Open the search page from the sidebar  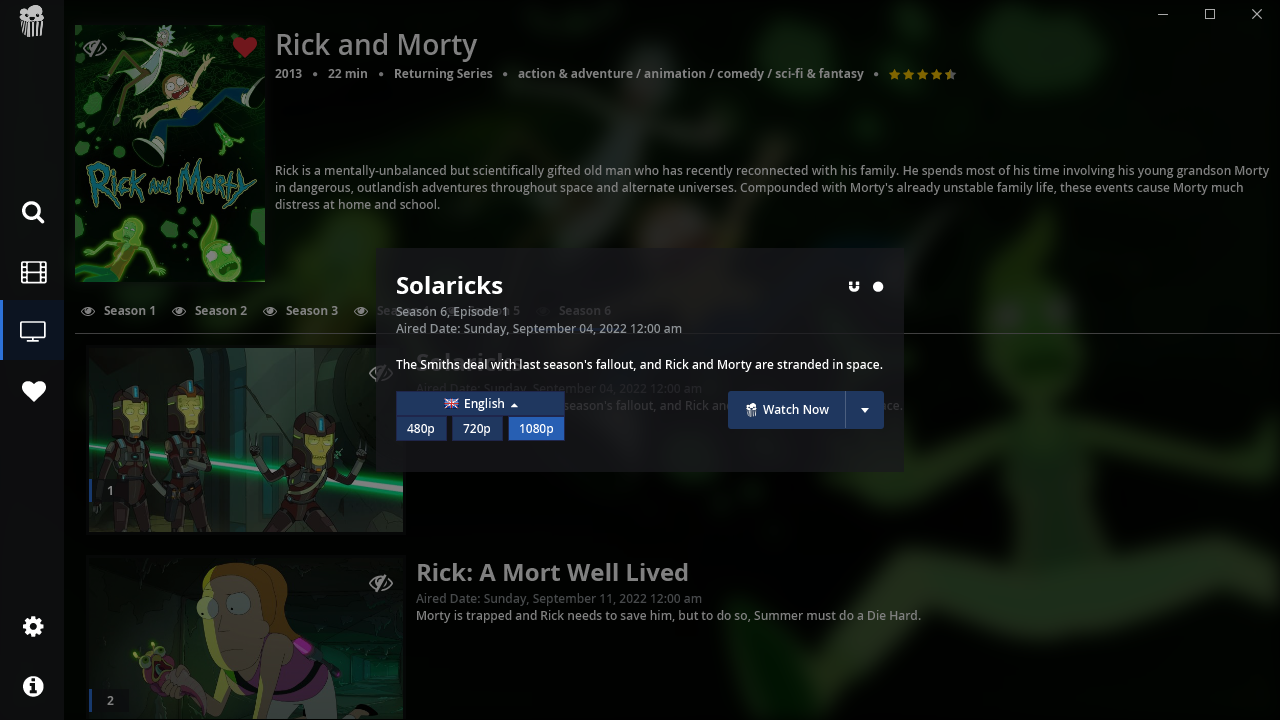tap(33, 212)
